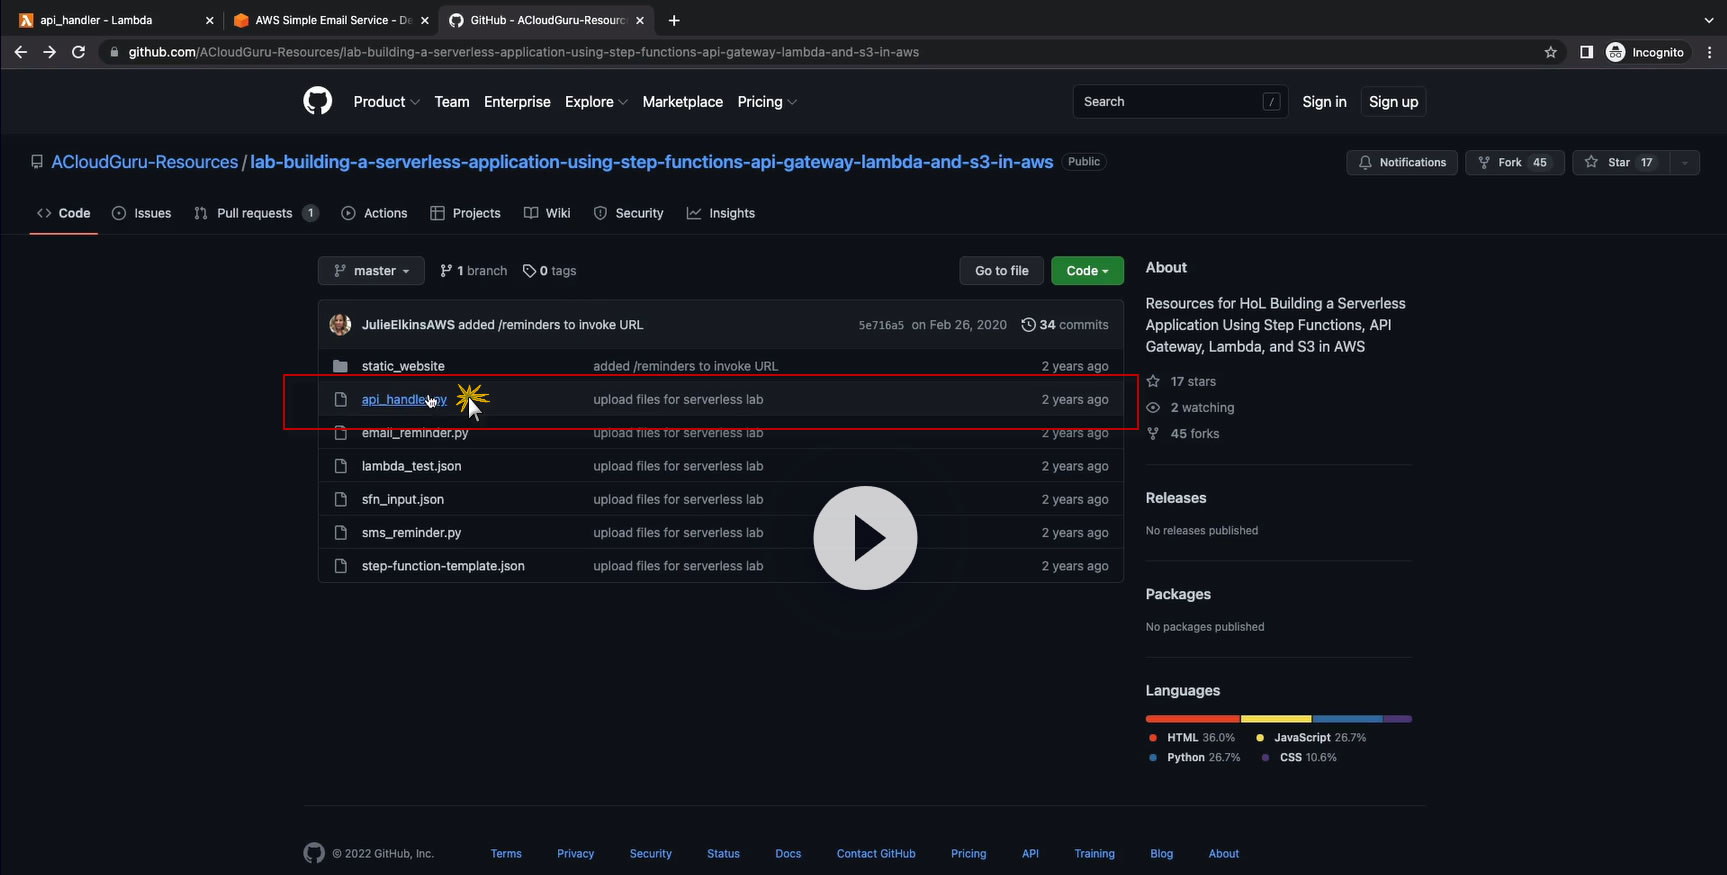
Task: Click the sfn_input.json file icon
Action: pyautogui.click(x=341, y=499)
